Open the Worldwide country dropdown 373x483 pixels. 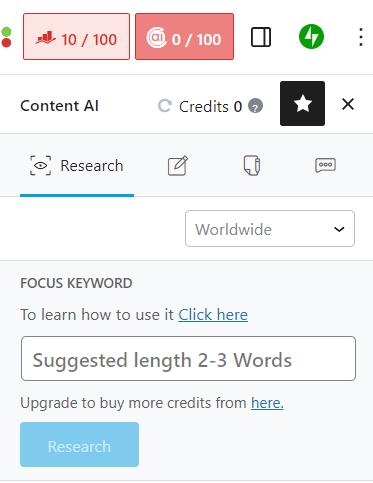(270, 229)
